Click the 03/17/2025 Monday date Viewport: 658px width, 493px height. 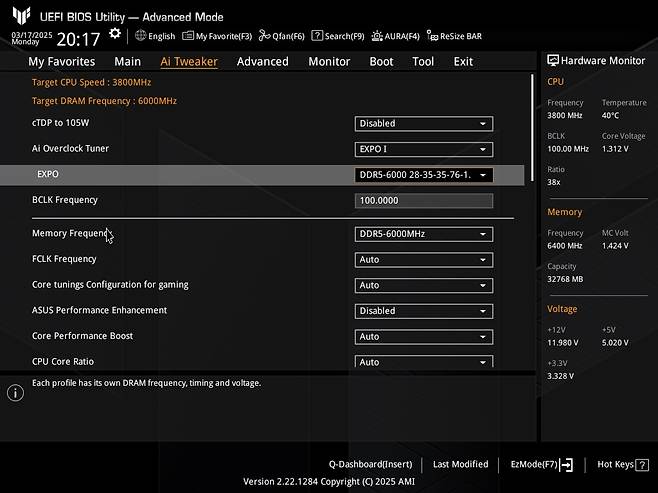point(32,38)
